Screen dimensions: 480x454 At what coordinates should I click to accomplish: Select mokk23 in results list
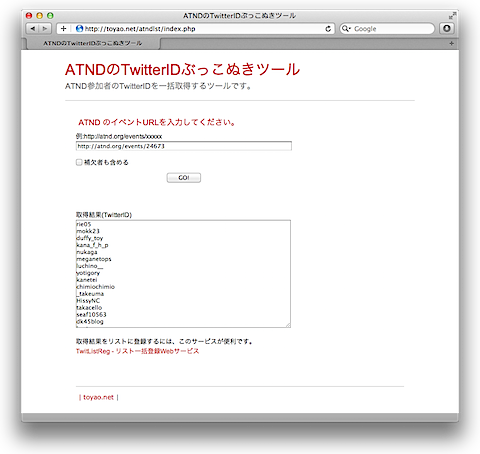[88, 231]
